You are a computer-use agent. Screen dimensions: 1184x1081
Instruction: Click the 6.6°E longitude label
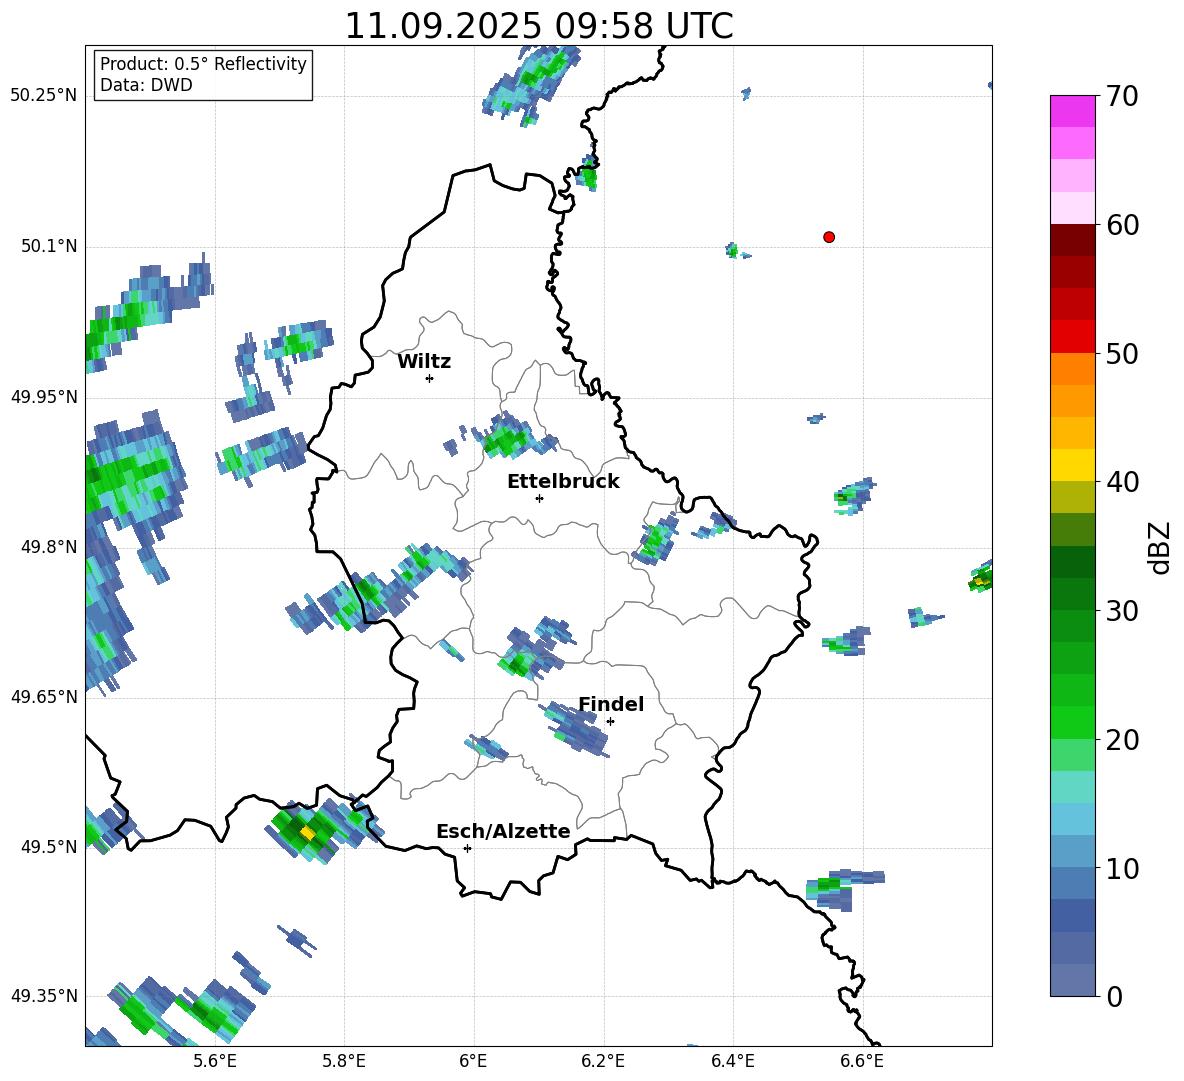[x=862, y=1061]
